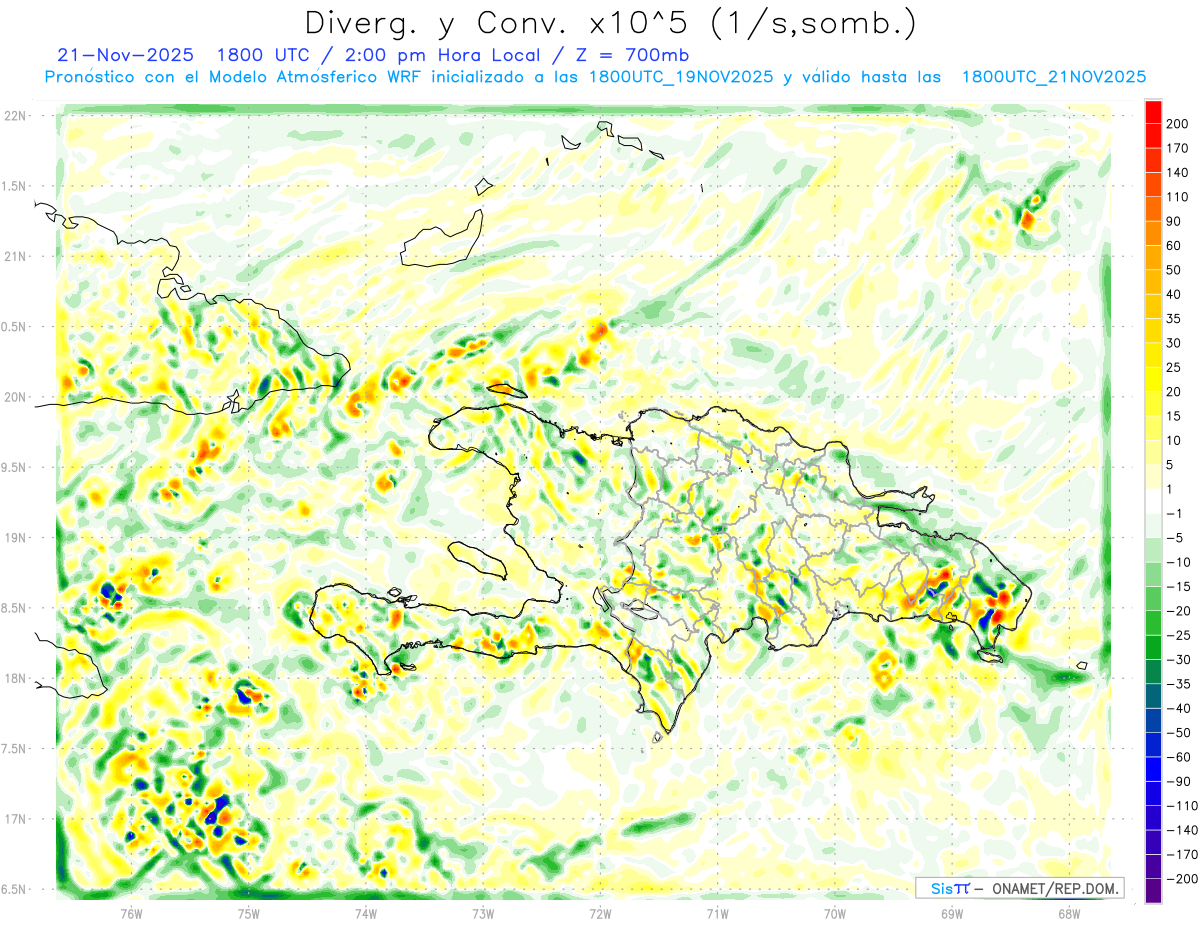1200x927 pixels.
Task: Select the "71W" longitude label
Action: (x=717, y=914)
